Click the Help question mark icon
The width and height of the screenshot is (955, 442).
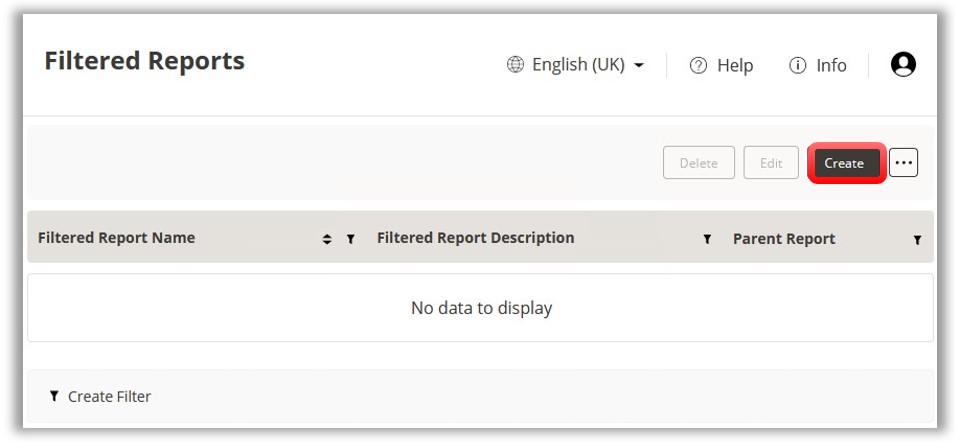pos(698,66)
